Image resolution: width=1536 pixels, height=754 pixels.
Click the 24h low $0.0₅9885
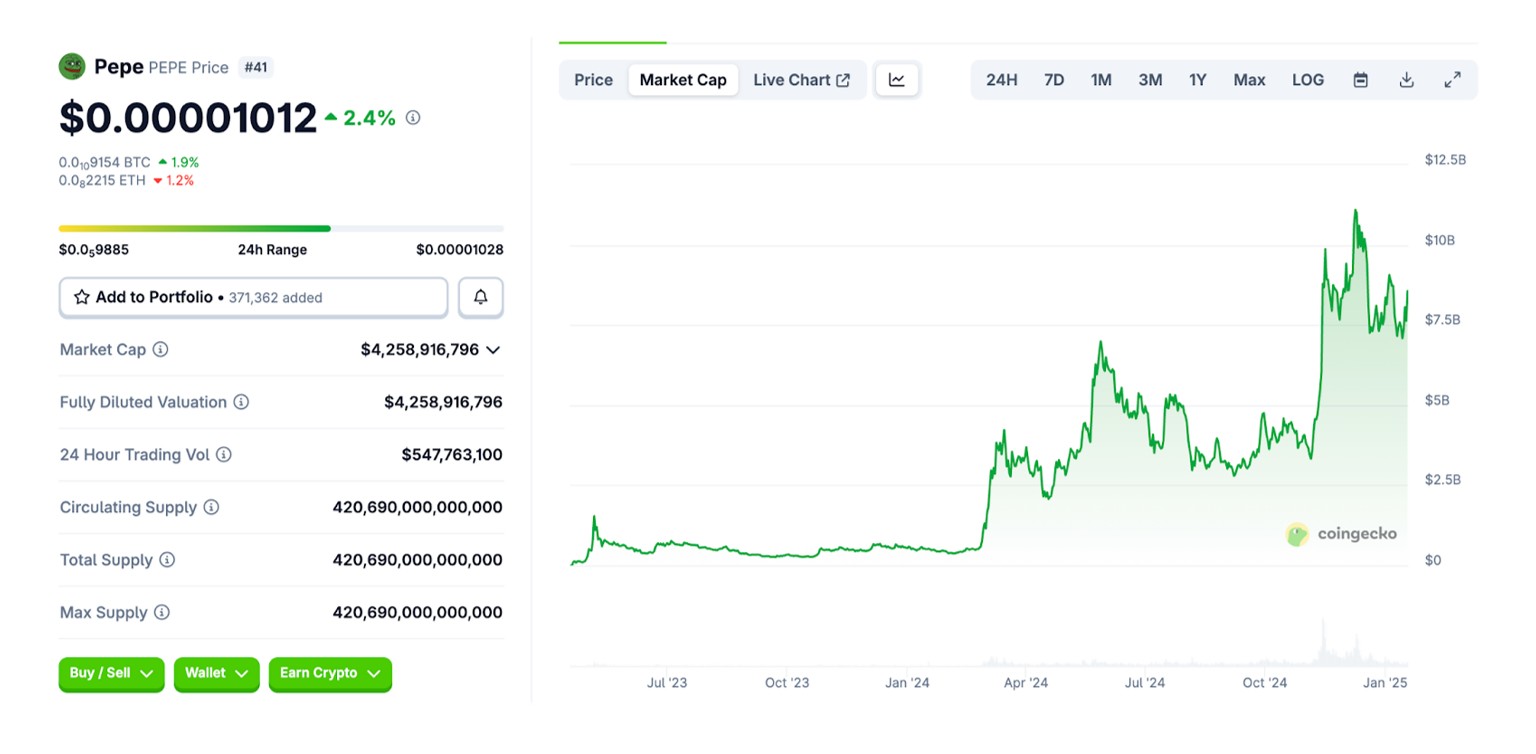94,250
